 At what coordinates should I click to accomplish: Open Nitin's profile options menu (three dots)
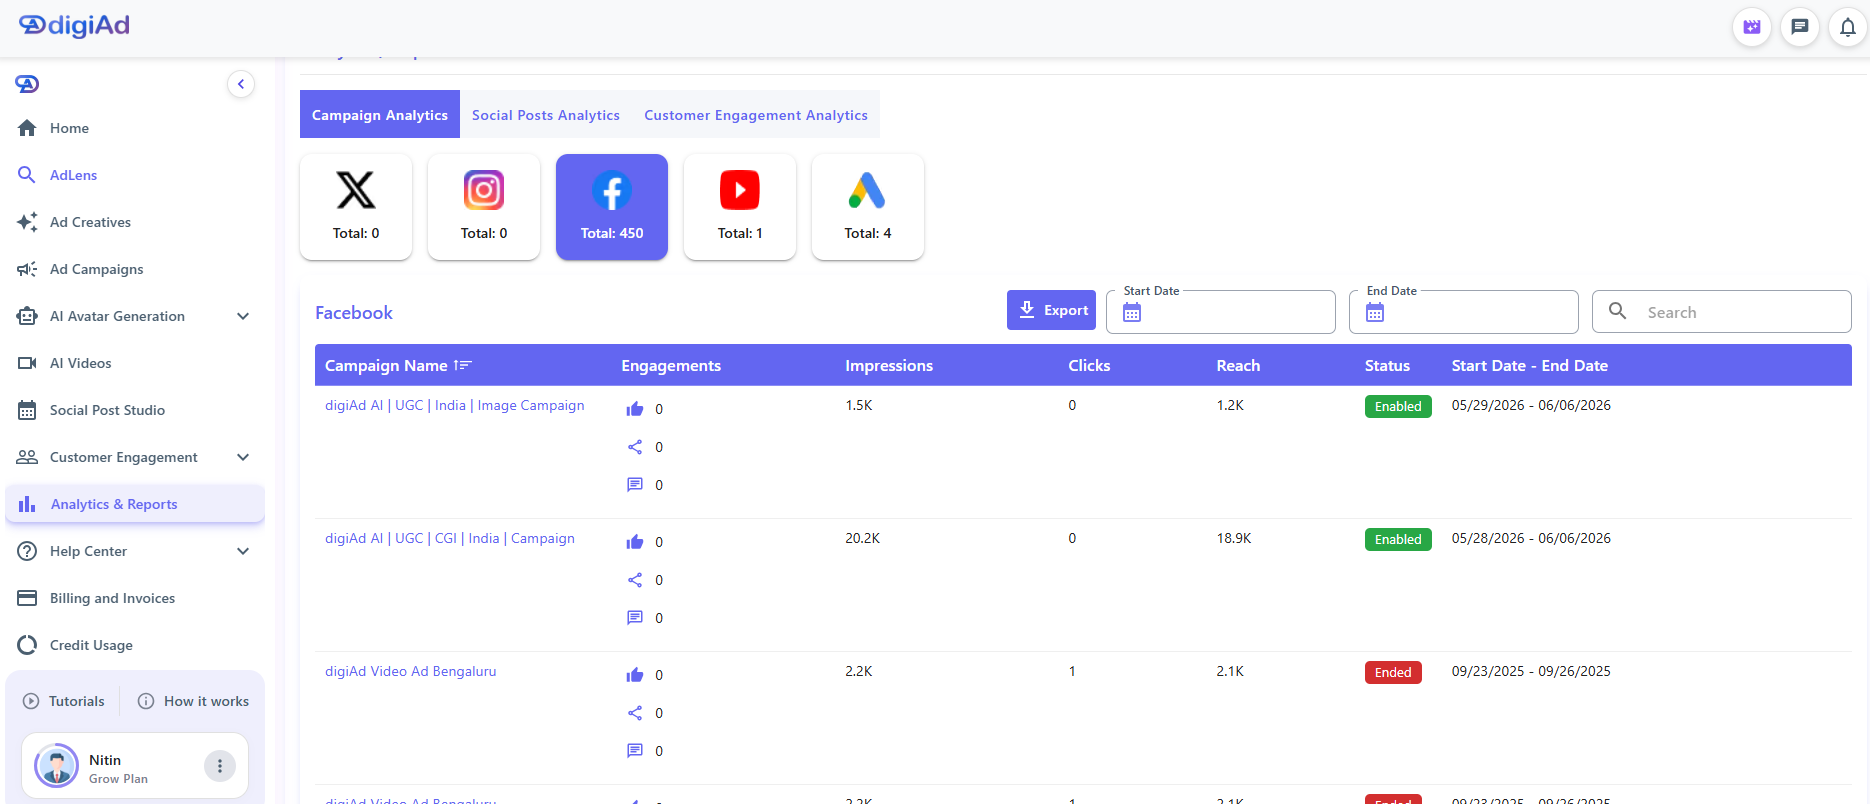(220, 766)
